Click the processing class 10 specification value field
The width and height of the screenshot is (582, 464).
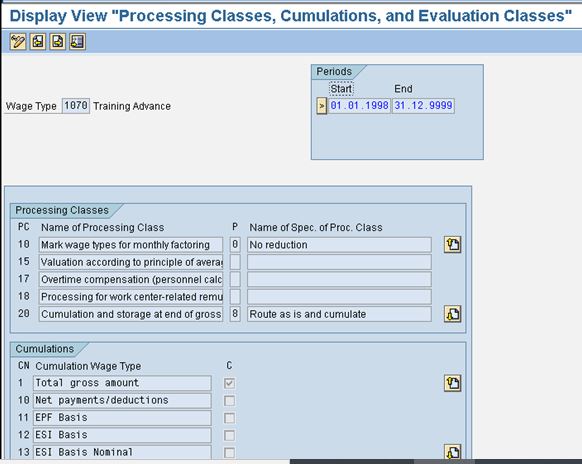click(x=235, y=245)
